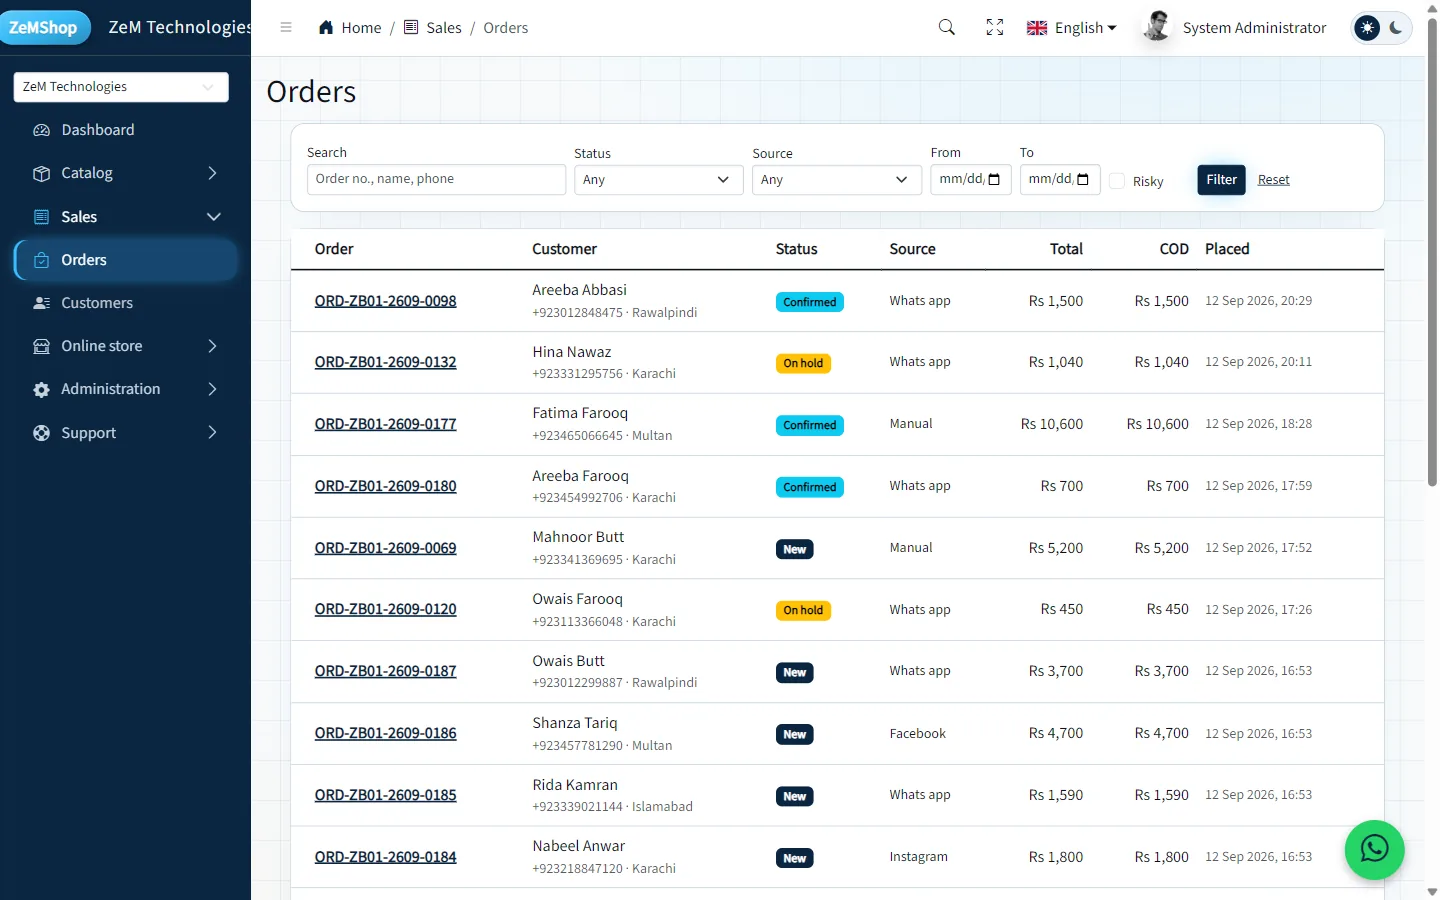The image size is (1440, 900).
Task: Go to Customers in the sidebar
Action: tap(126, 303)
